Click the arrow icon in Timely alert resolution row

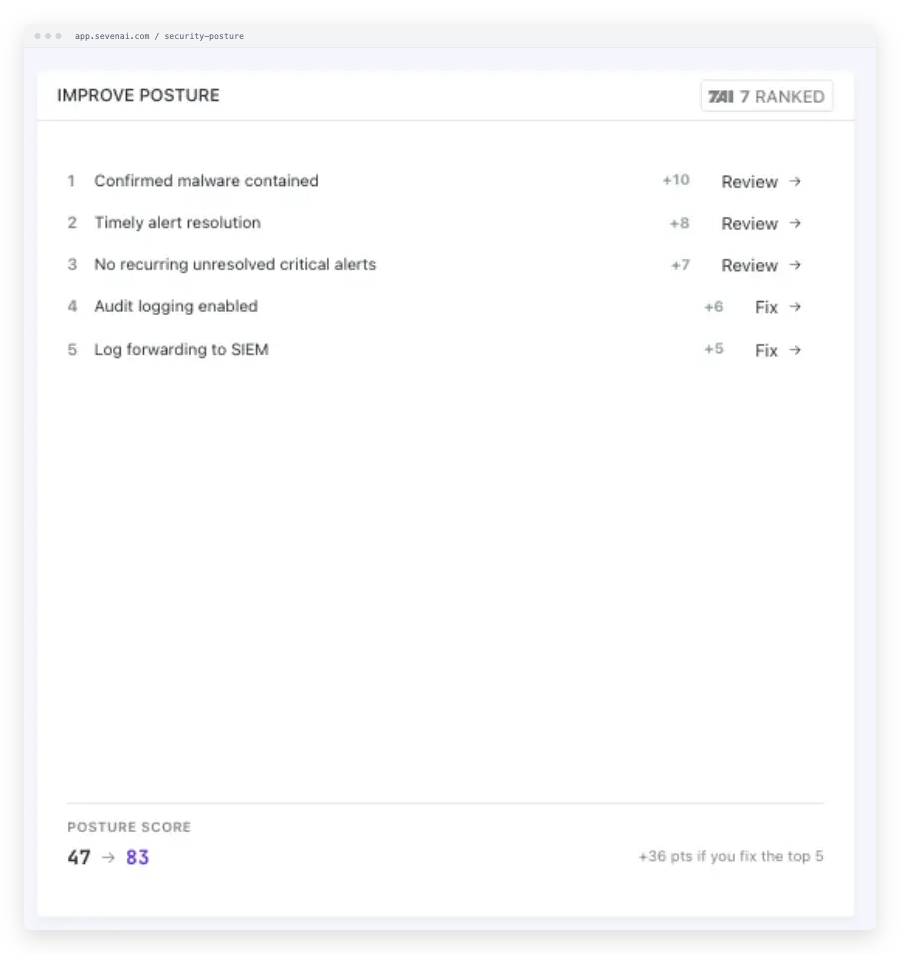[x=795, y=223]
